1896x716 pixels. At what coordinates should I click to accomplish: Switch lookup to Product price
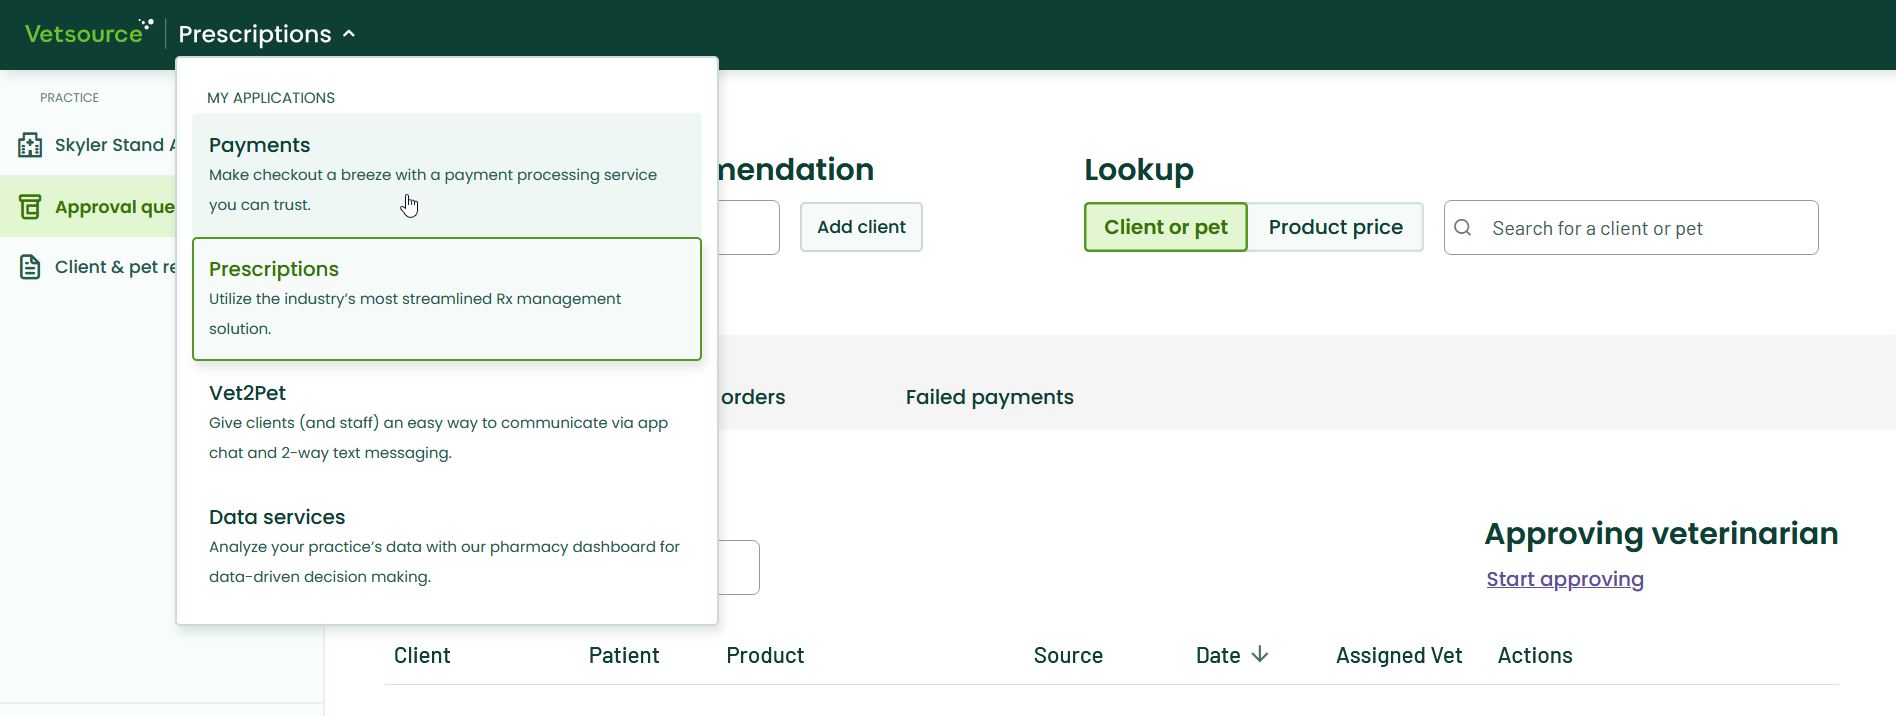coord(1335,227)
